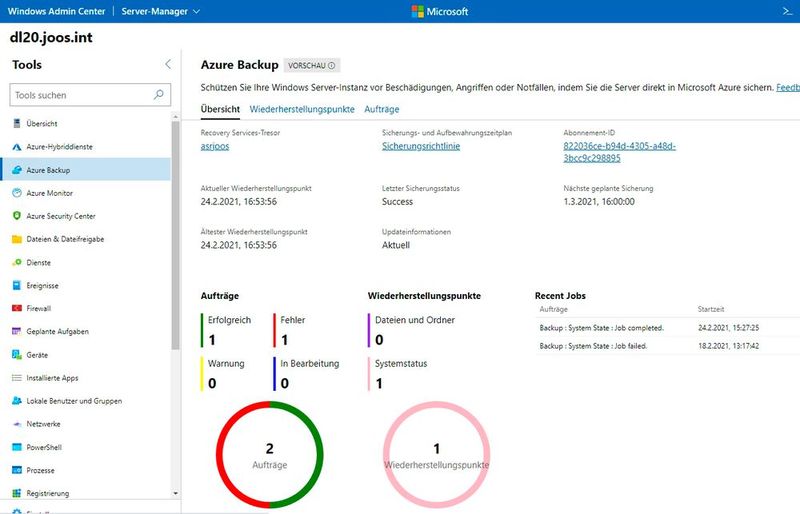Open Azure Monitor tool label
800x514 pixels.
point(49,193)
